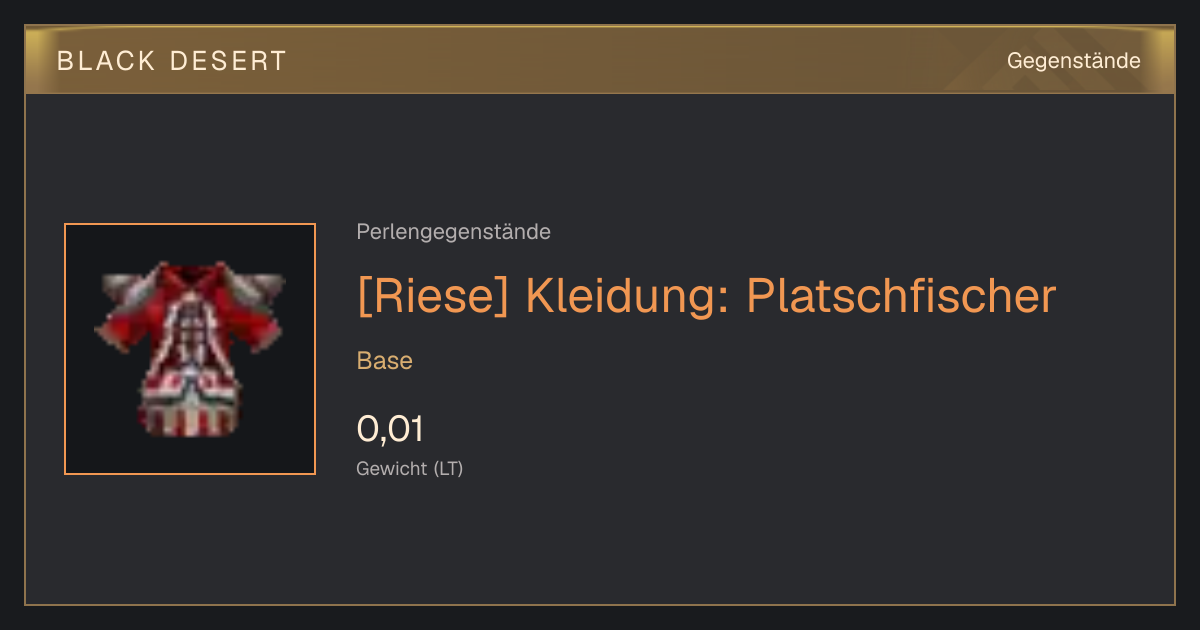1200x630 pixels.
Task: Select the 0,01 weight value
Action: [390, 429]
